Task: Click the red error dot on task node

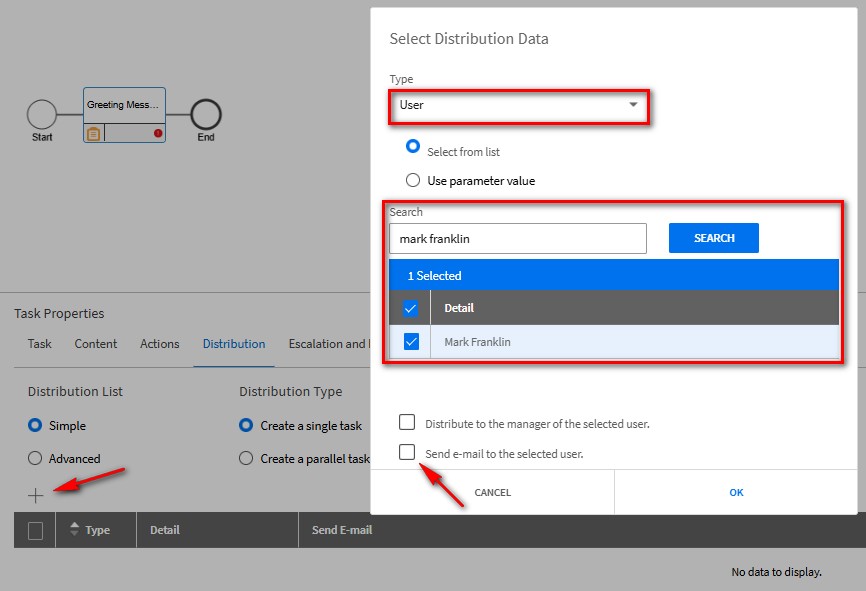Action: click(x=158, y=133)
